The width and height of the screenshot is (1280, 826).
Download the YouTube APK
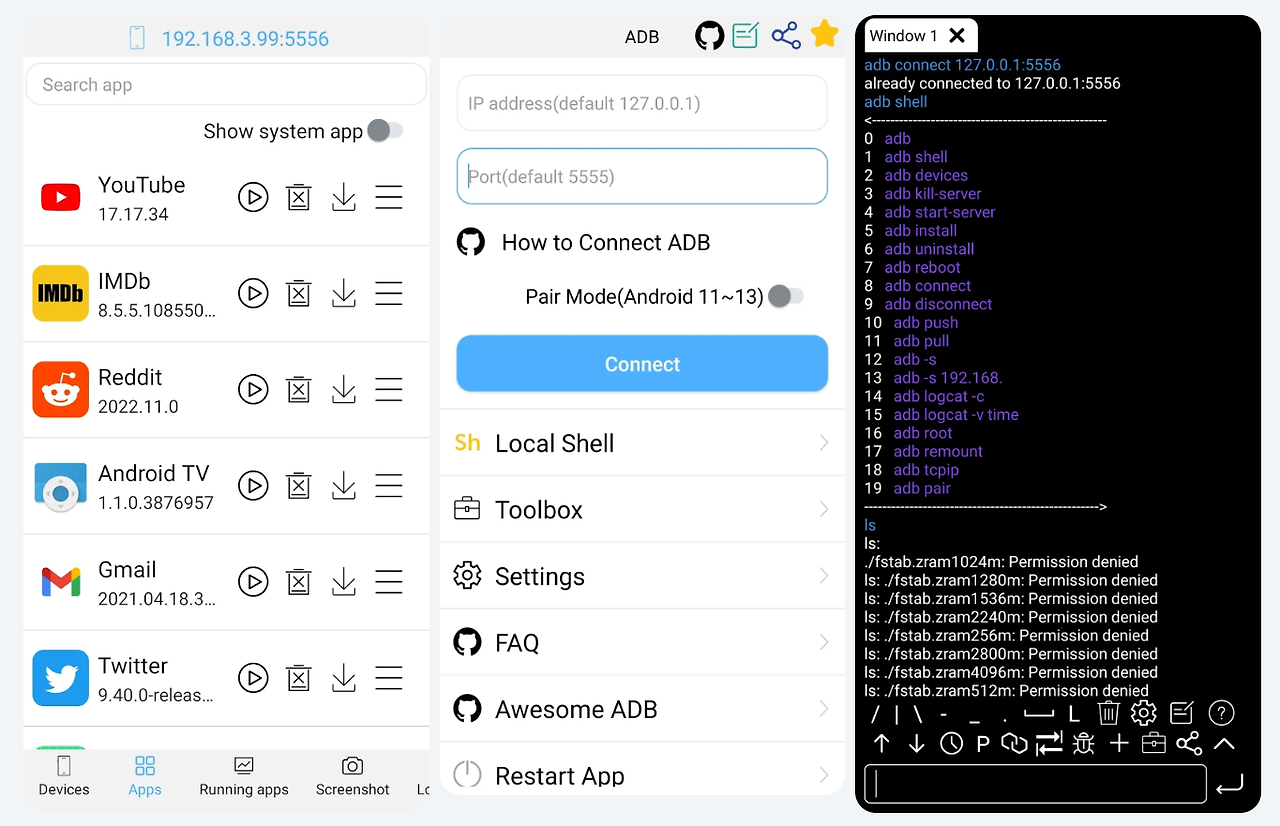(x=343, y=197)
